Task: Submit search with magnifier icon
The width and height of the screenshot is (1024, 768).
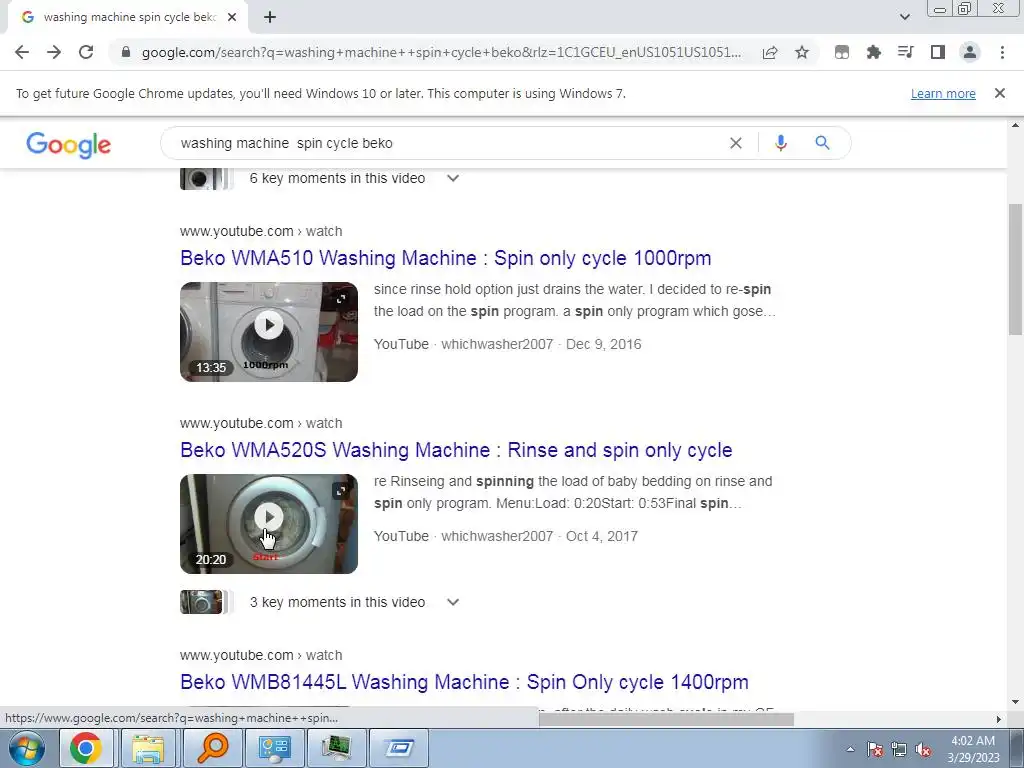Action: click(822, 143)
